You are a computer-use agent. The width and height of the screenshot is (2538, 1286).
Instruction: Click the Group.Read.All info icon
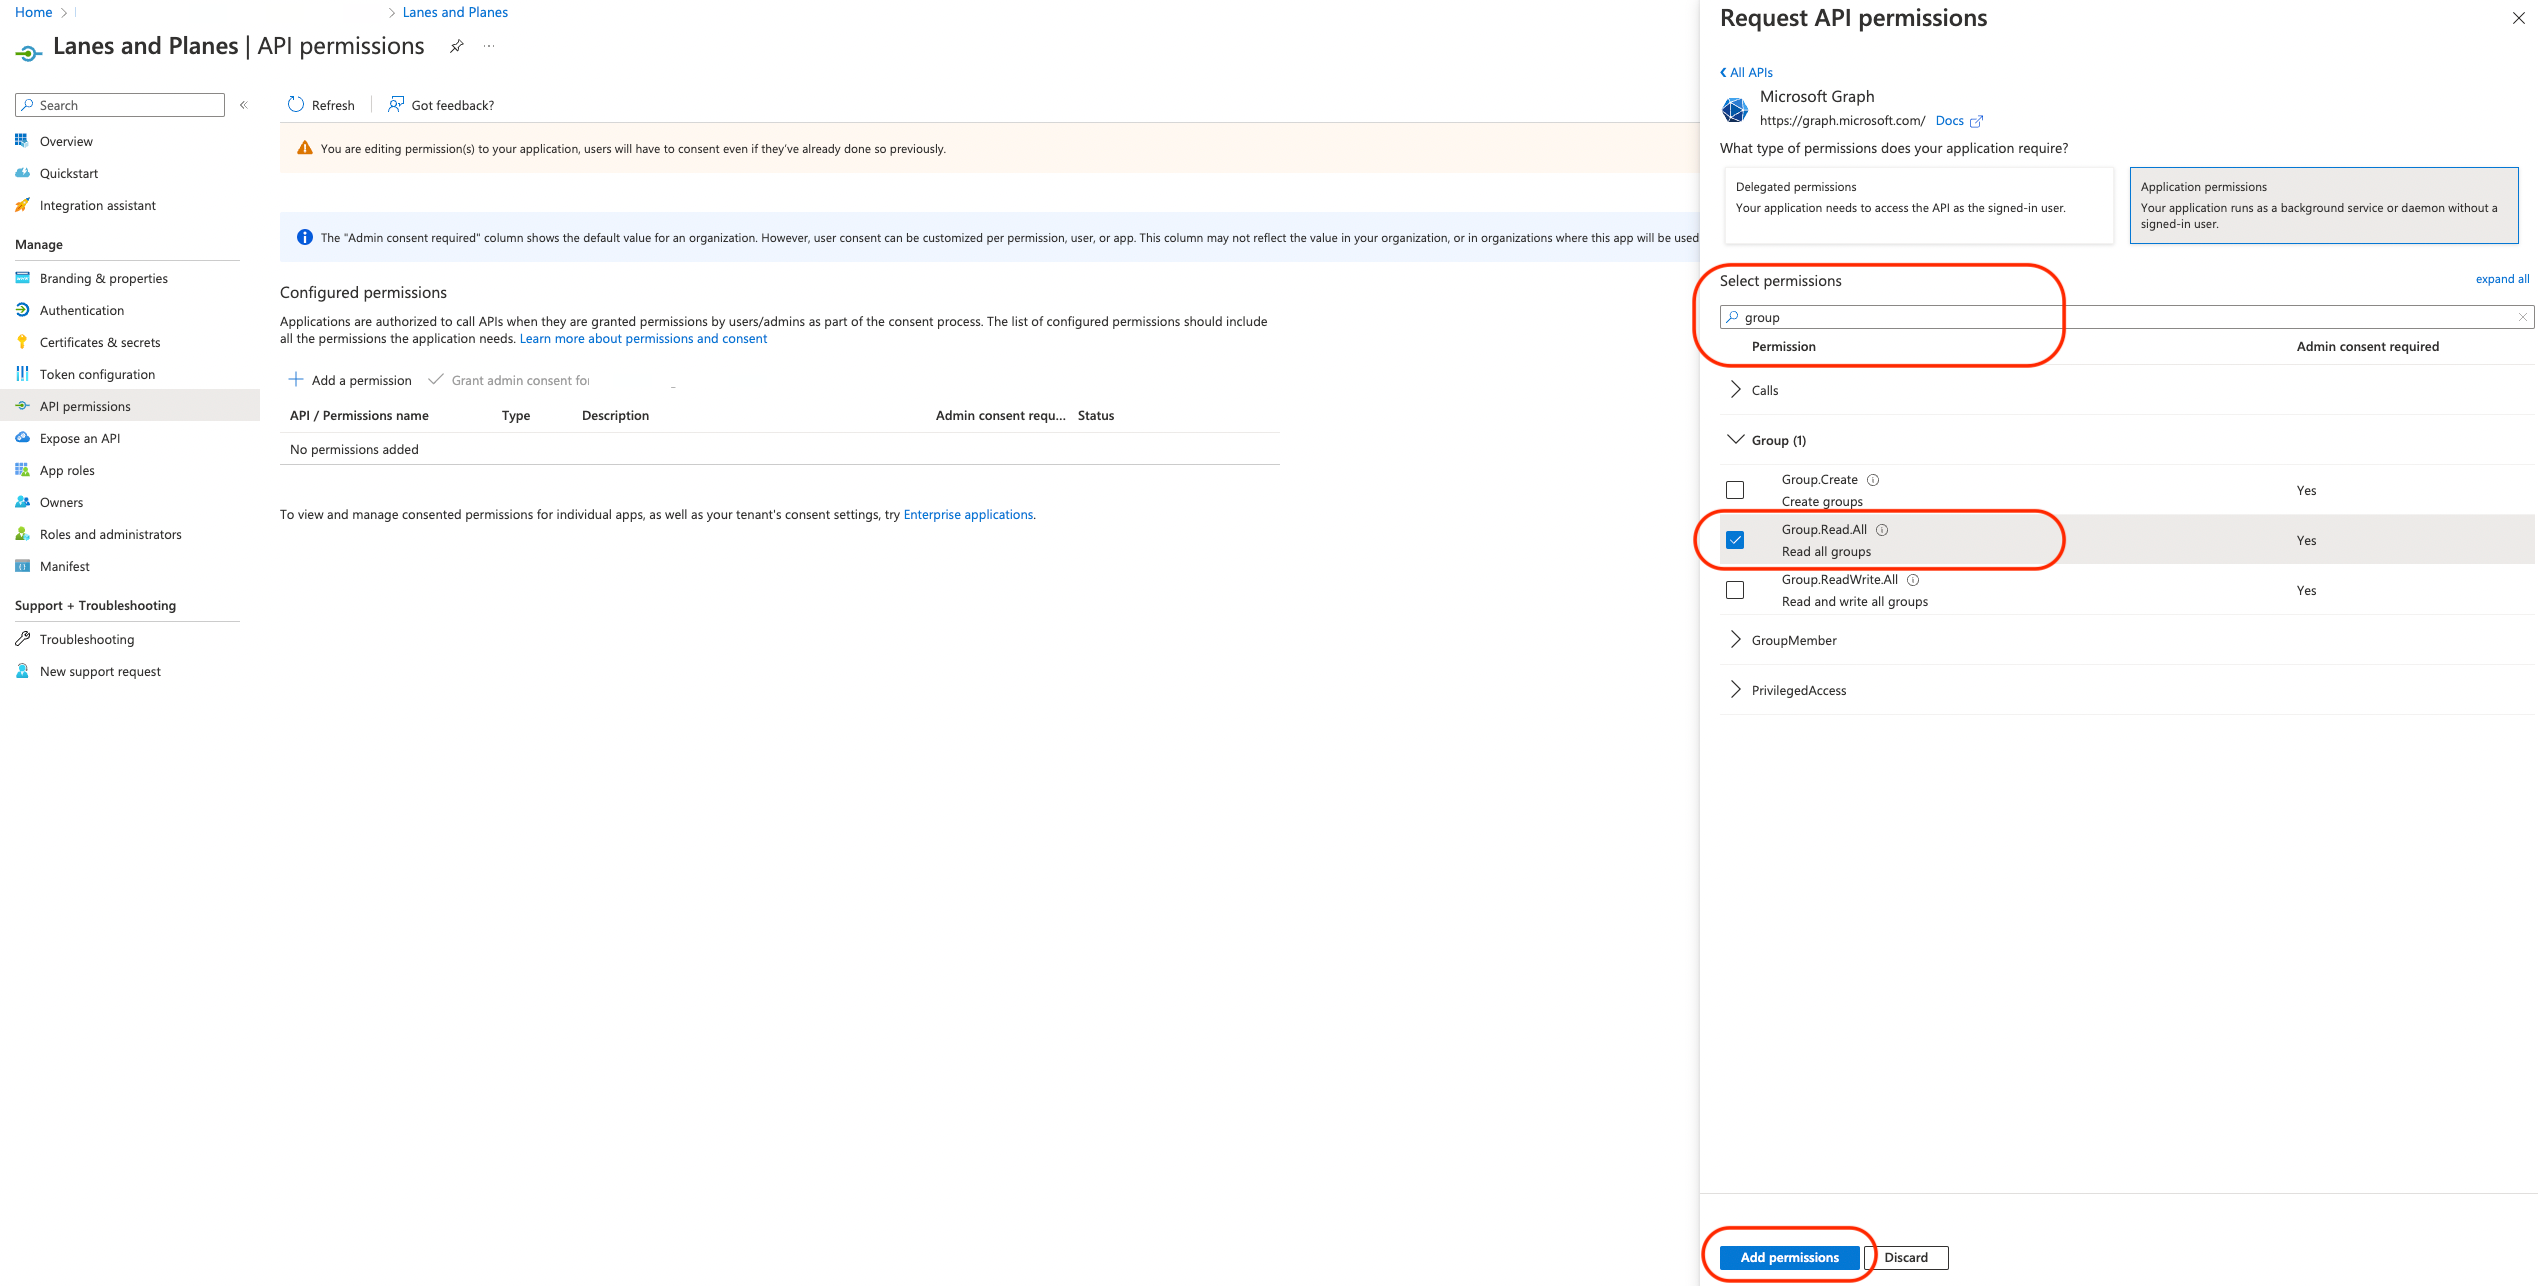tap(1882, 530)
